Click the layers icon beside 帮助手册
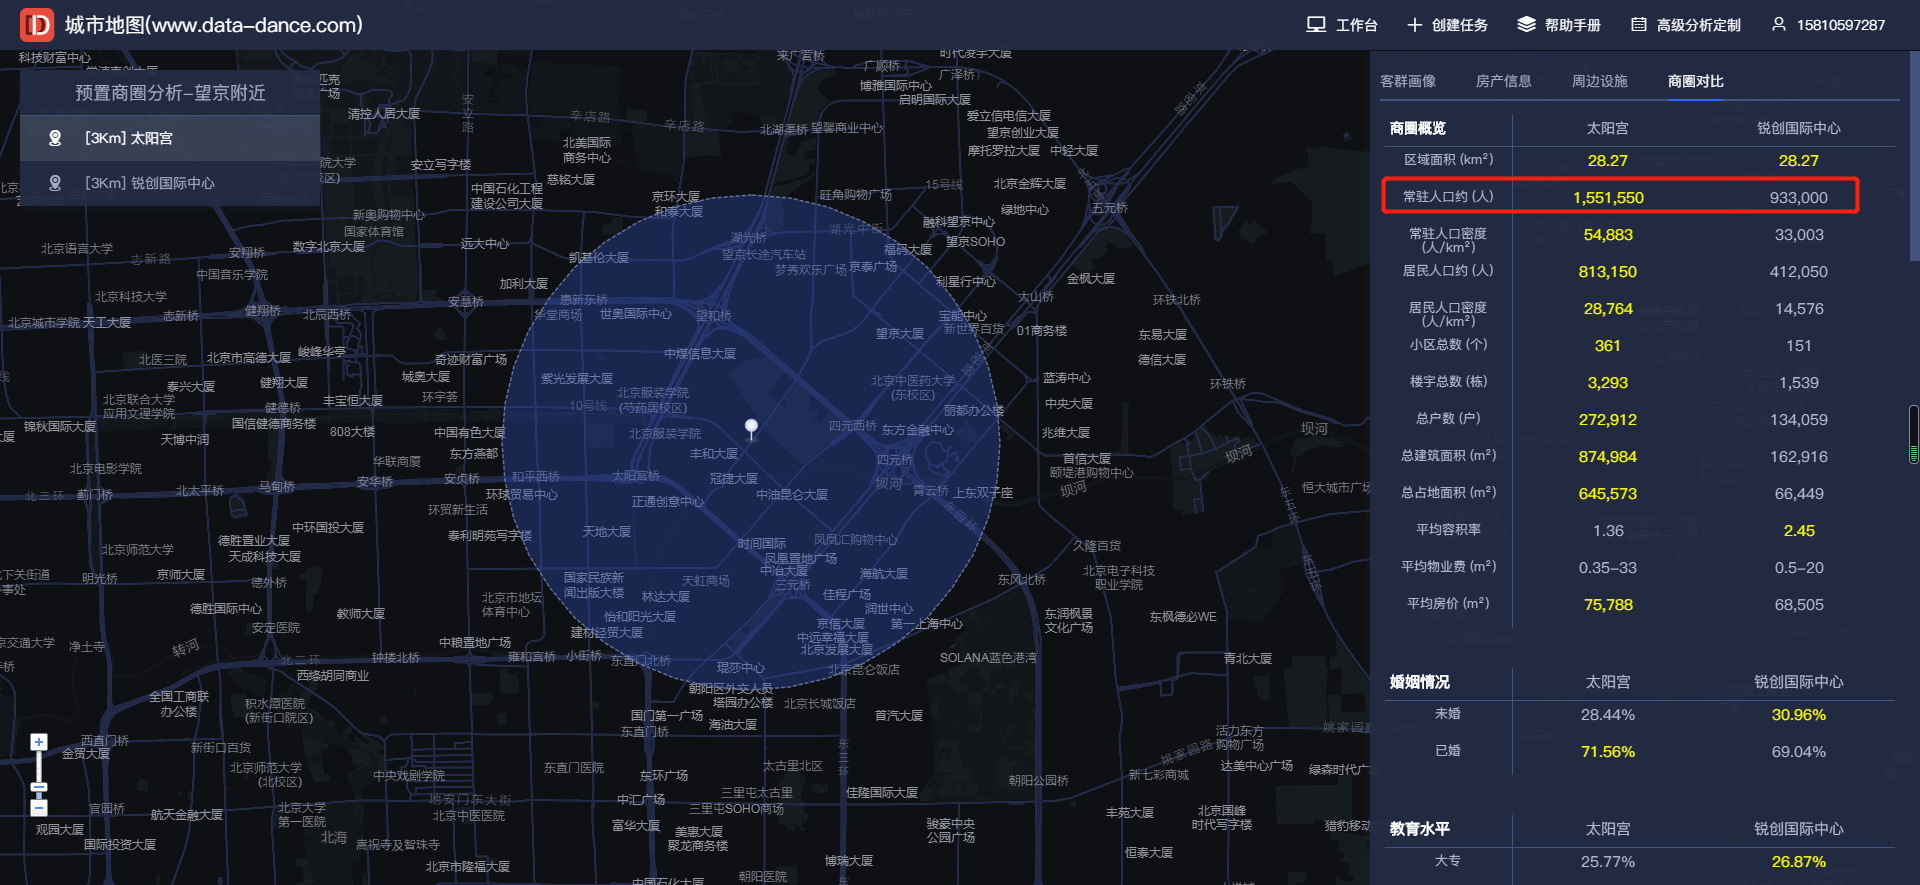 (x=1526, y=24)
